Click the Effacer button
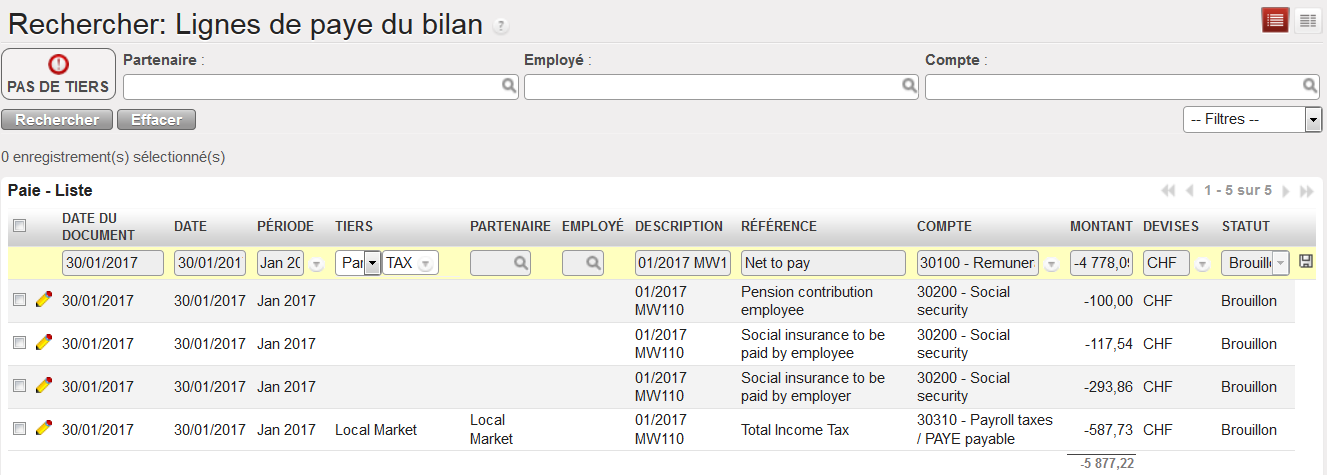1327x475 pixels. click(x=156, y=120)
